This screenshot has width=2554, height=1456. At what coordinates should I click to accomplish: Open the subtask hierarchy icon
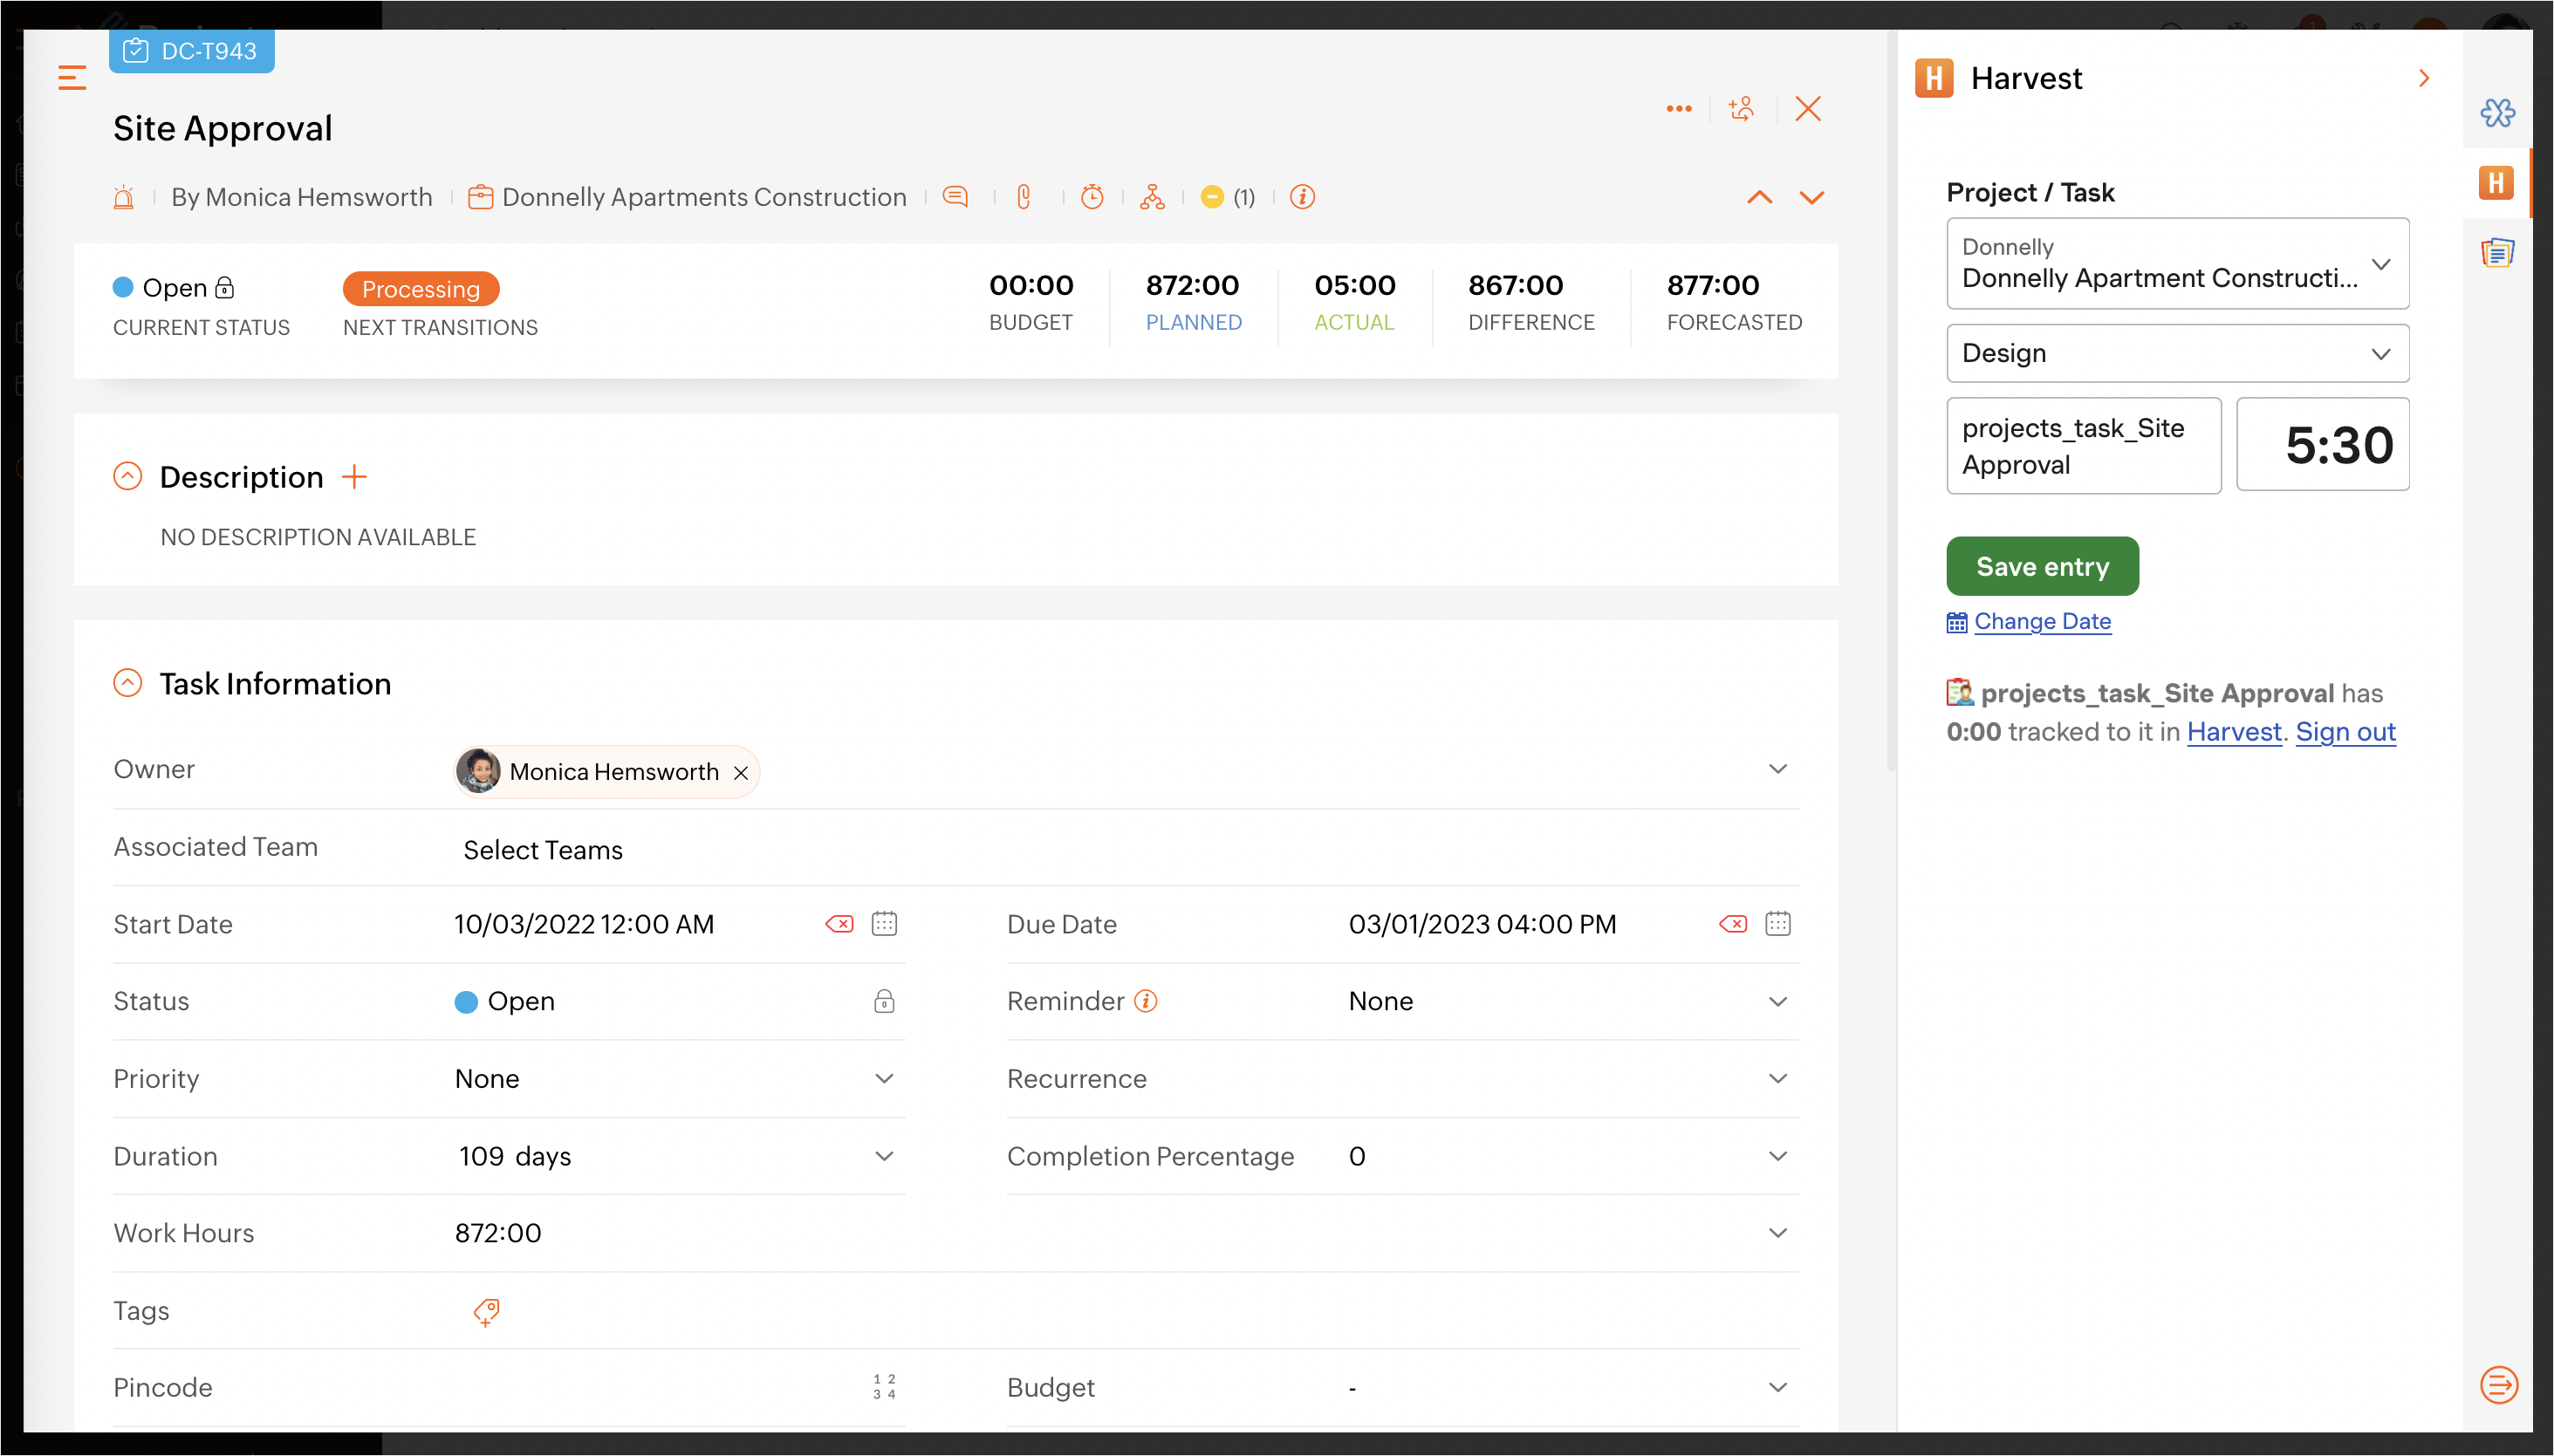[x=1152, y=197]
